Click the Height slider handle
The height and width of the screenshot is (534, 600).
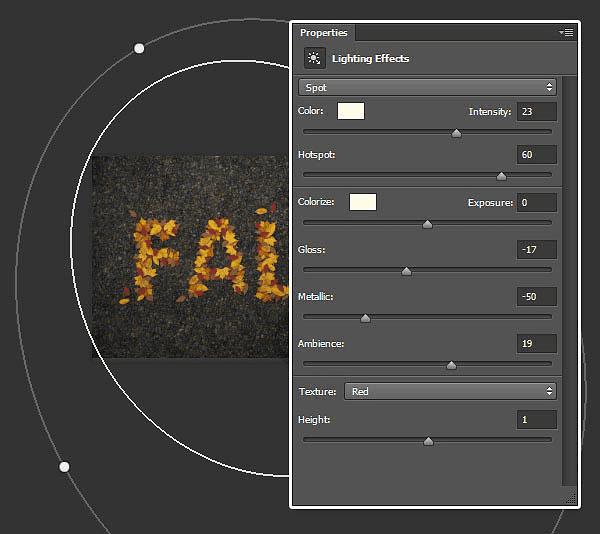[428, 441]
